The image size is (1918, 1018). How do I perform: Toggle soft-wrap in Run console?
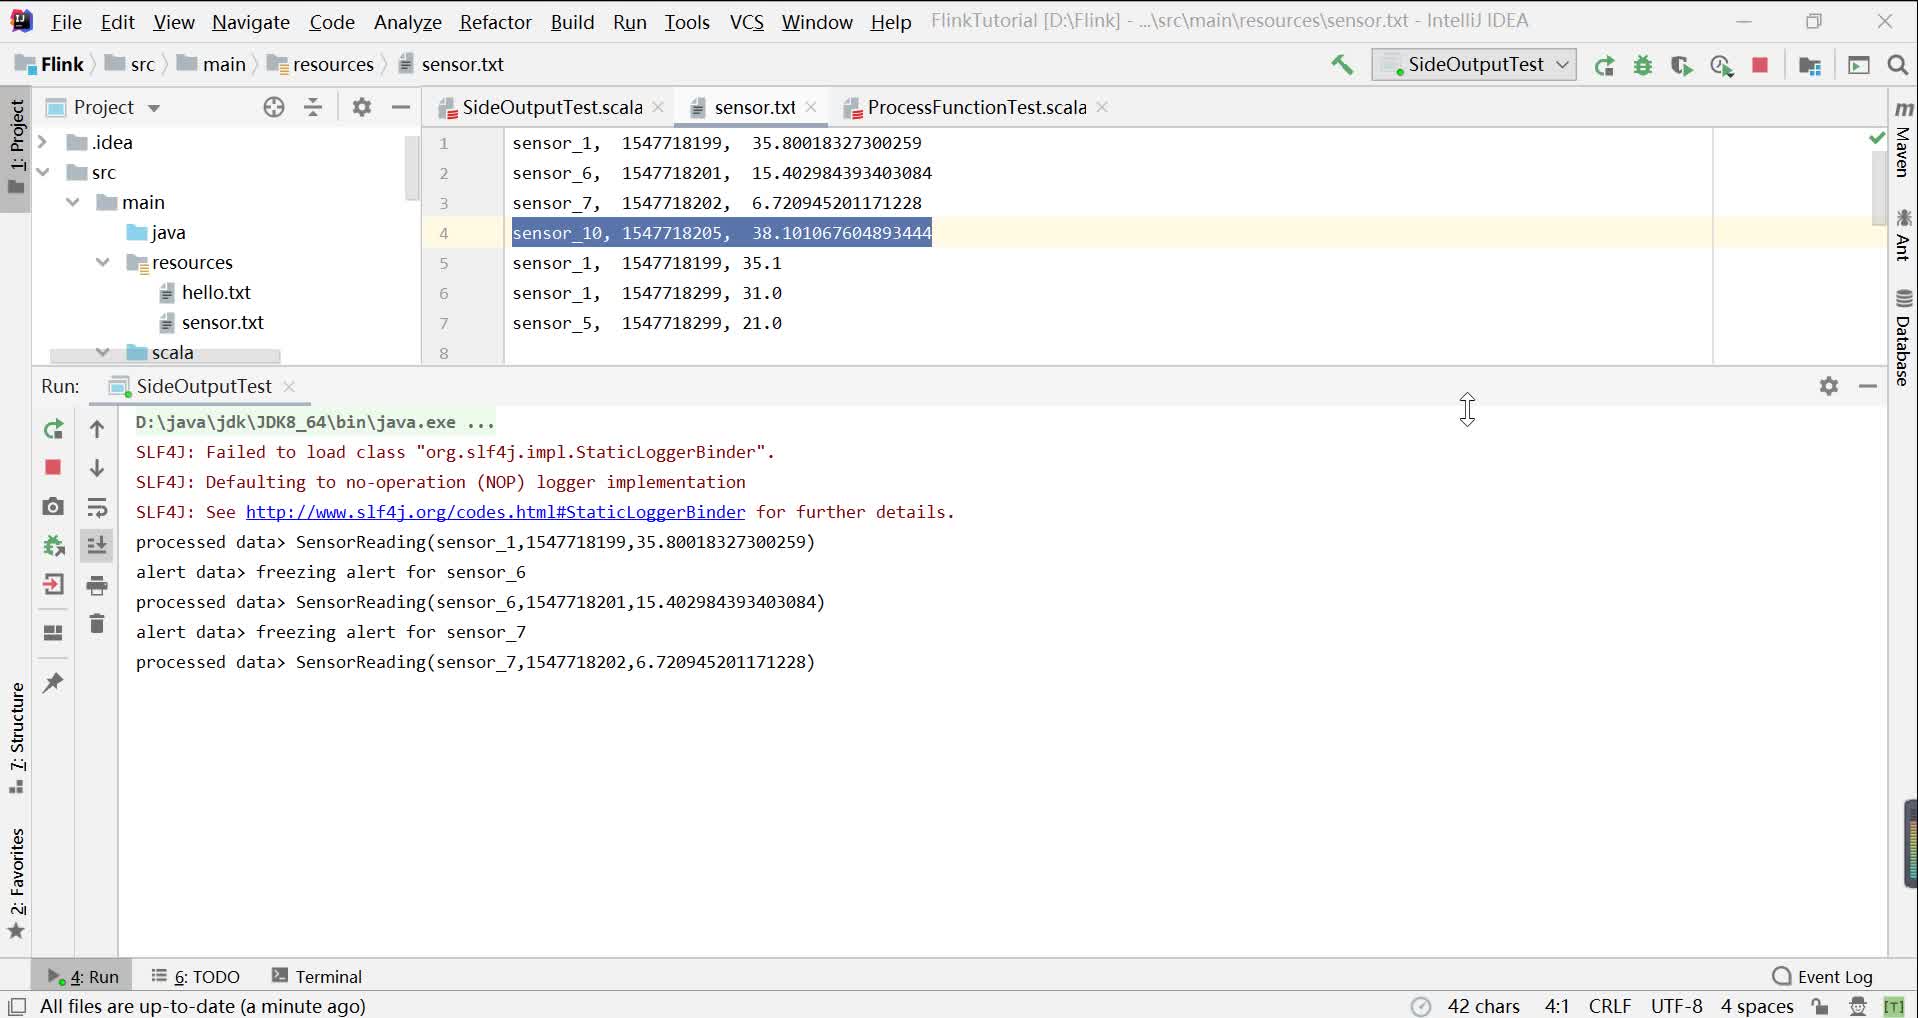pos(97,507)
